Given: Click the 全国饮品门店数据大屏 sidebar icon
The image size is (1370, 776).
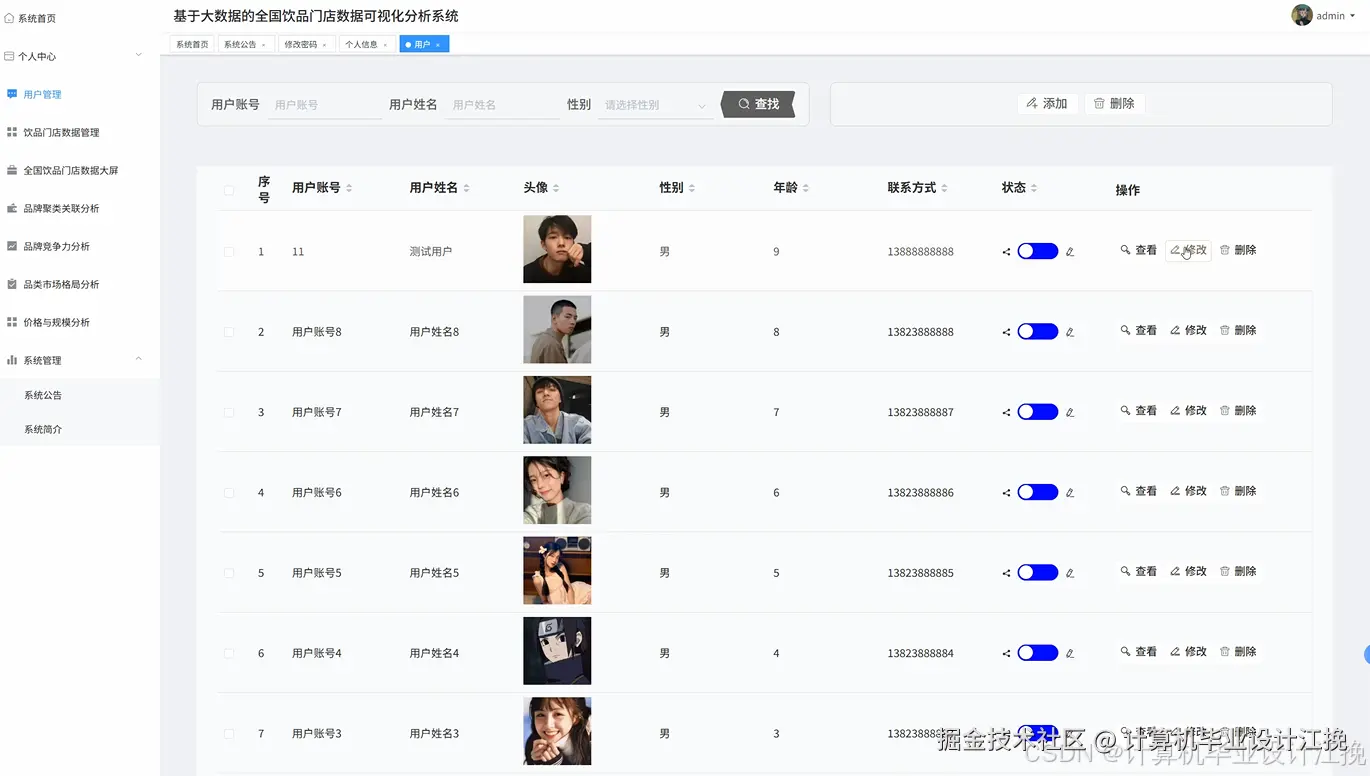Looking at the screenshot, I should point(12,170).
